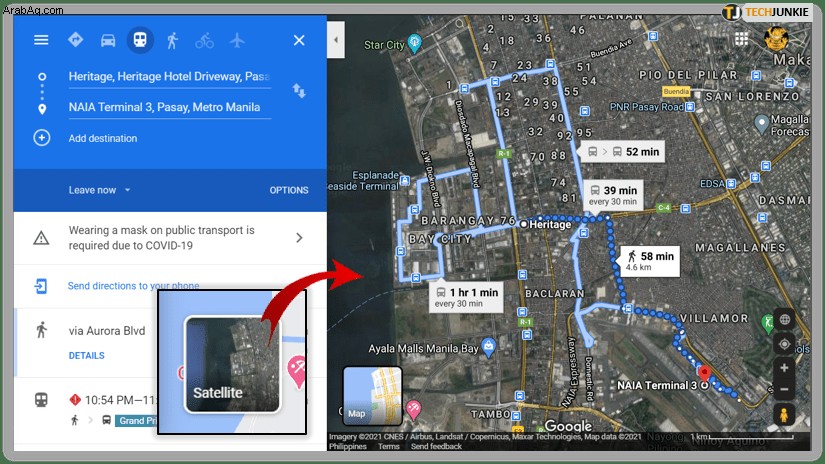Click the EDSA station icon
Screen dimensions: 825x464
731,184
